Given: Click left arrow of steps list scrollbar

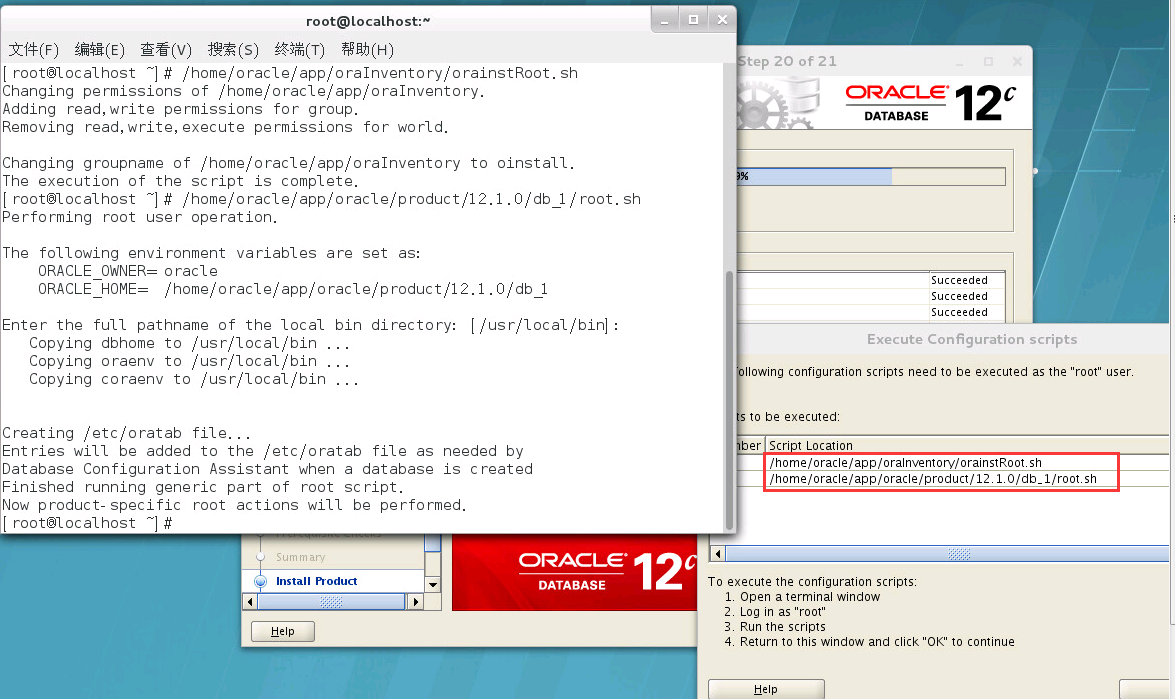Looking at the screenshot, I should pyautogui.click(x=250, y=602).
